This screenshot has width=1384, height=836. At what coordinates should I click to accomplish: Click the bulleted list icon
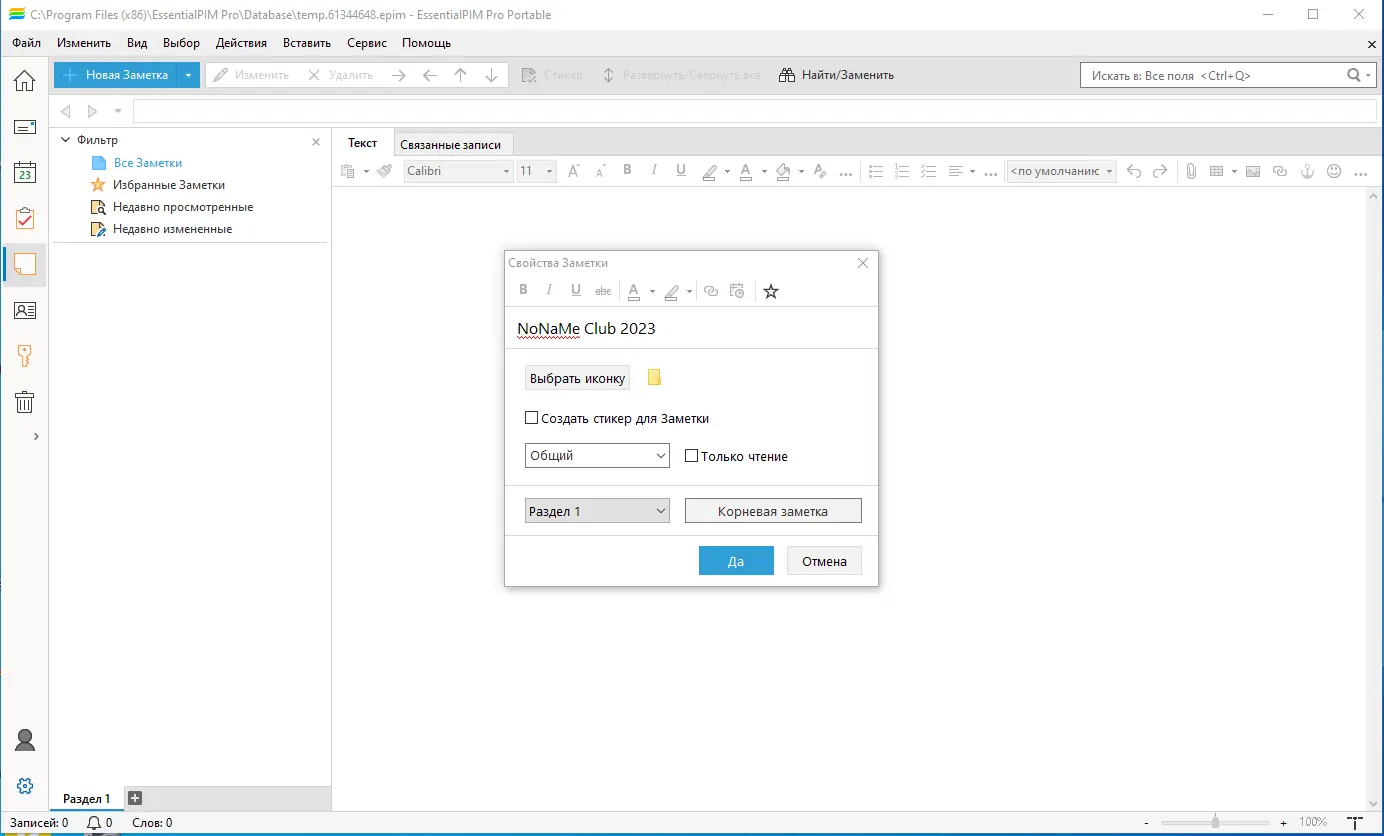(876, 171)
